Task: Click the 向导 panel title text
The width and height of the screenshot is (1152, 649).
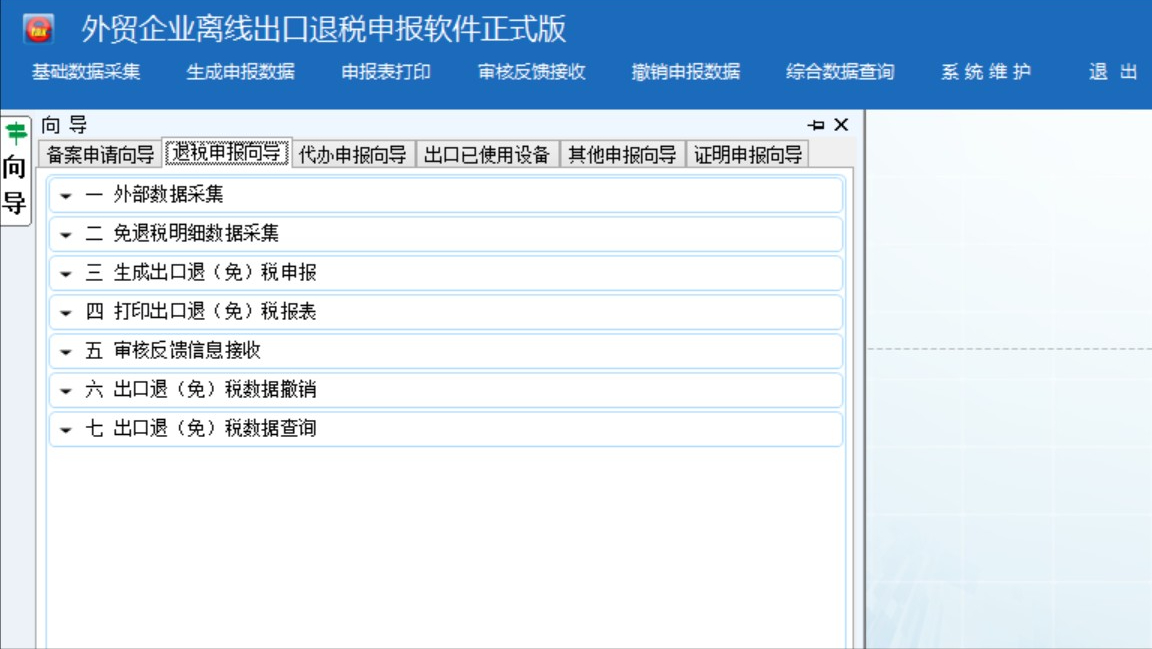Action: coord(64,124)
